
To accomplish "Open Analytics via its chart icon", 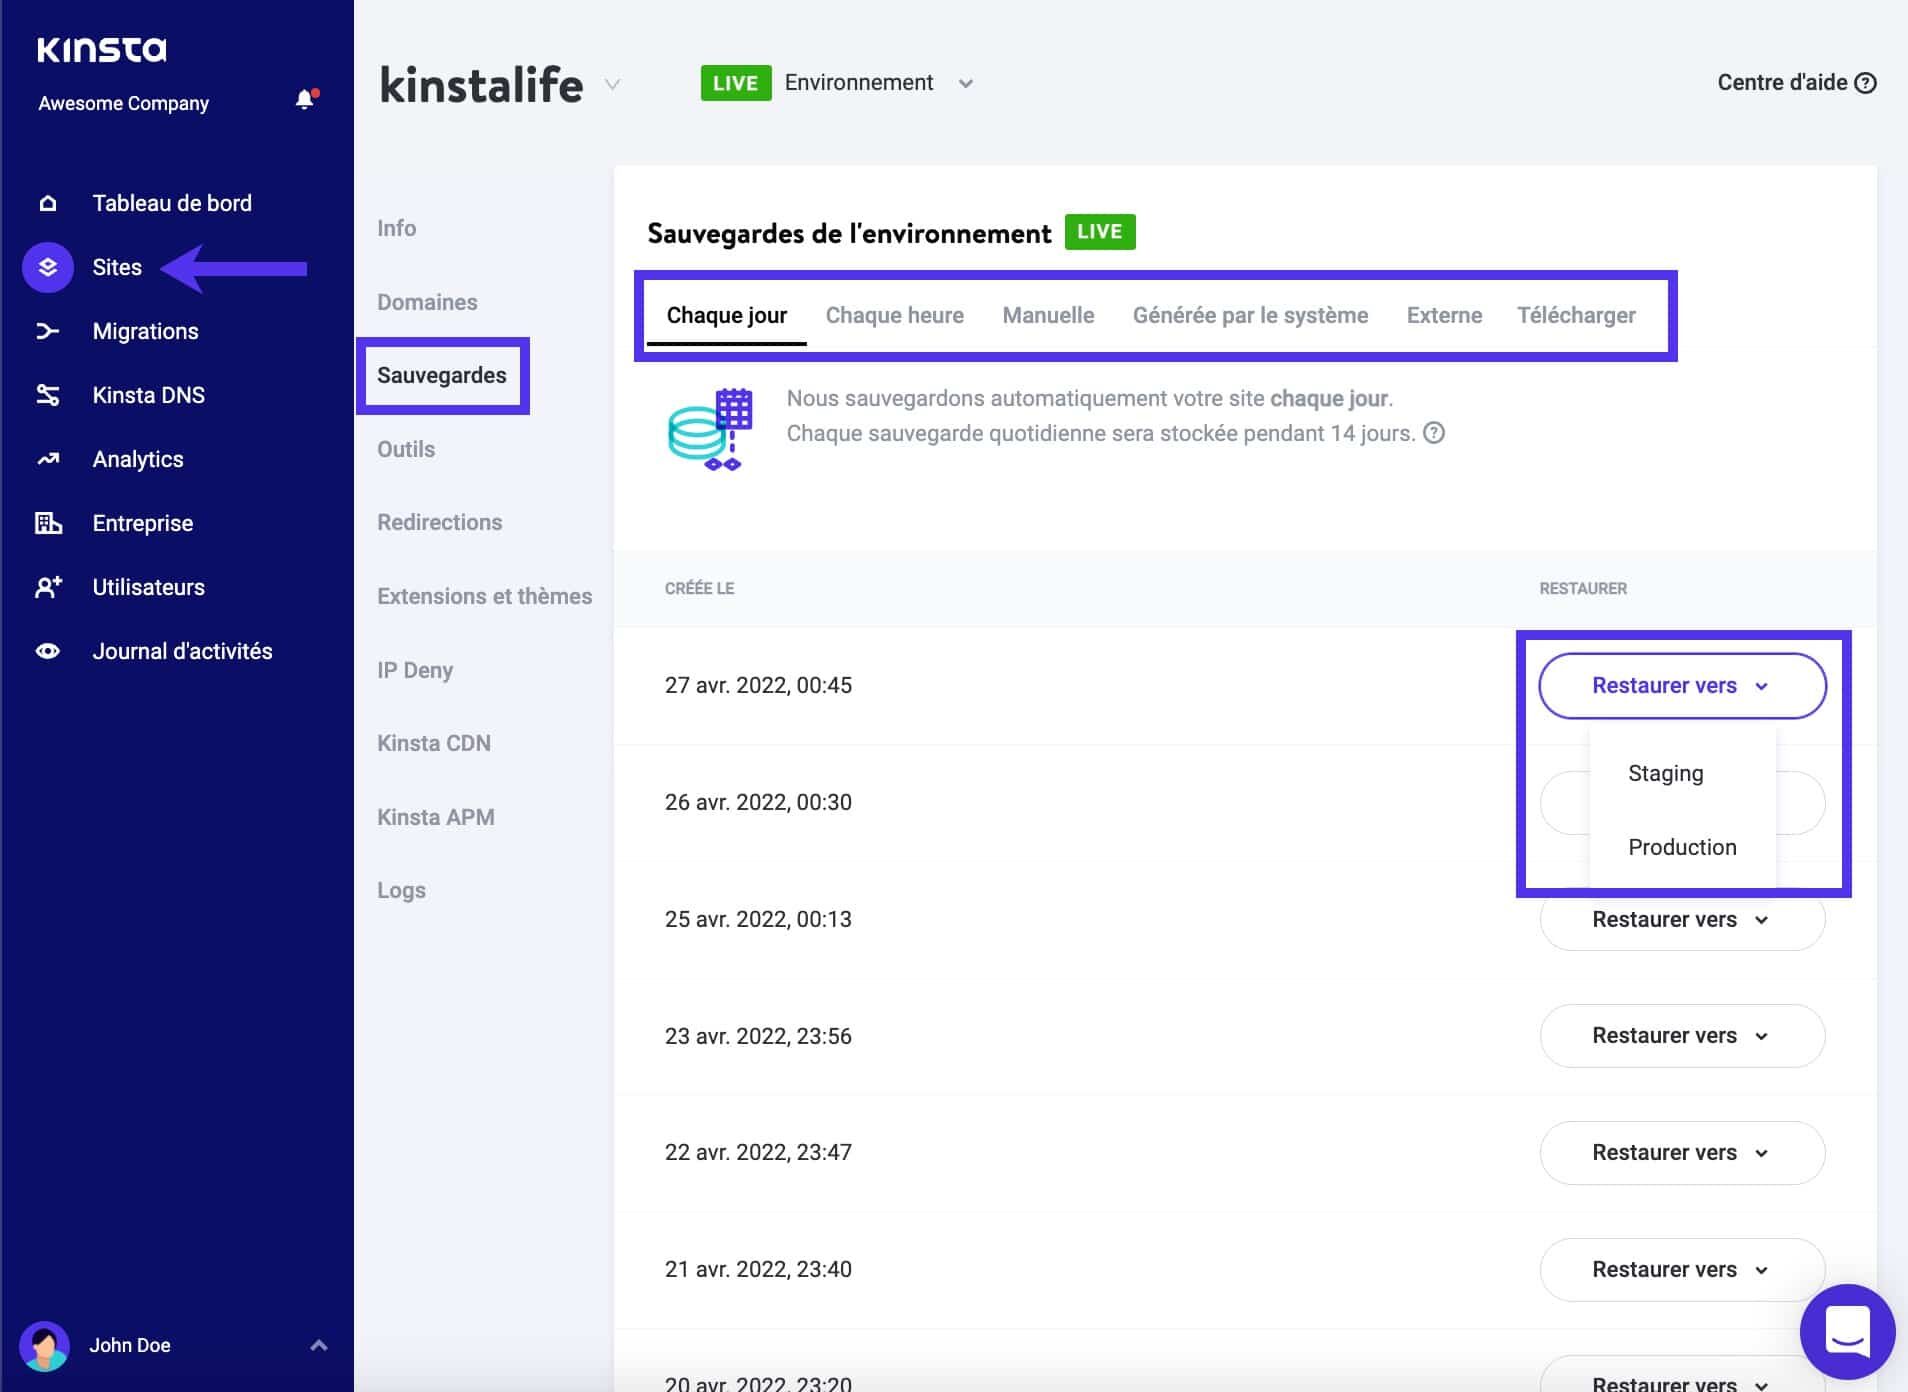I will (47, 458).
